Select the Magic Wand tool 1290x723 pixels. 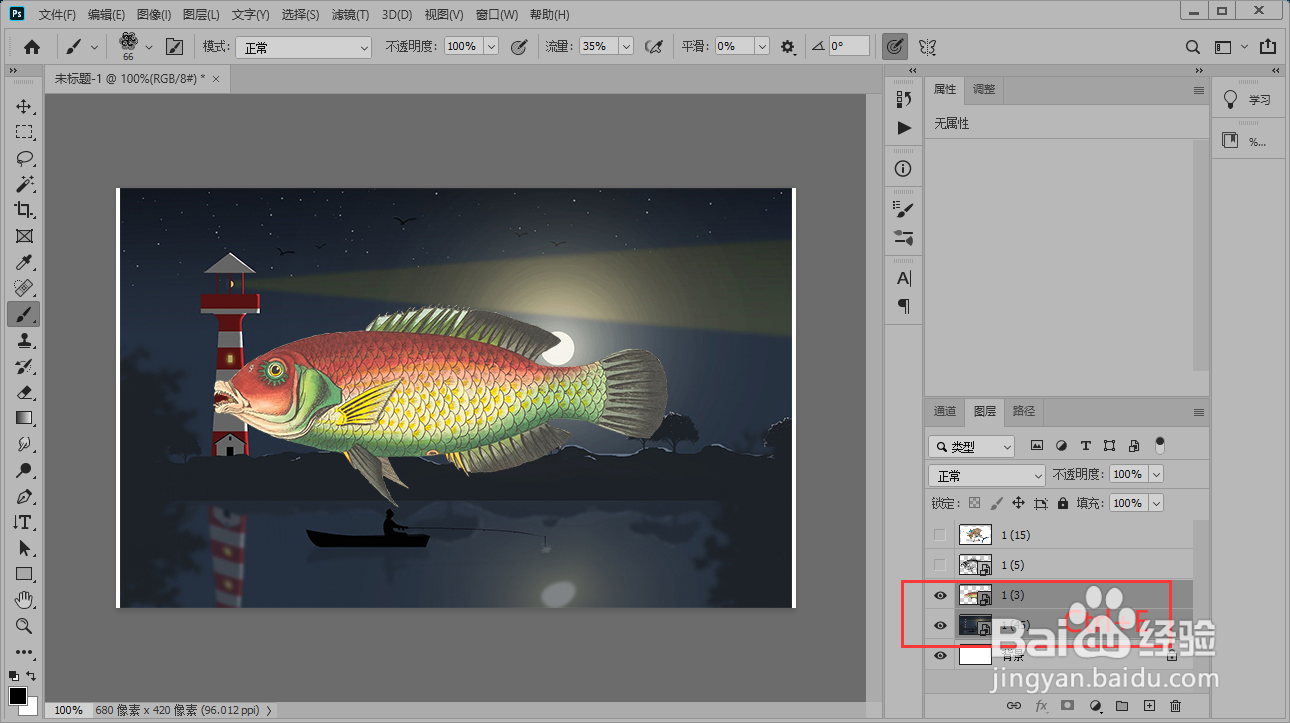[24, 184]
